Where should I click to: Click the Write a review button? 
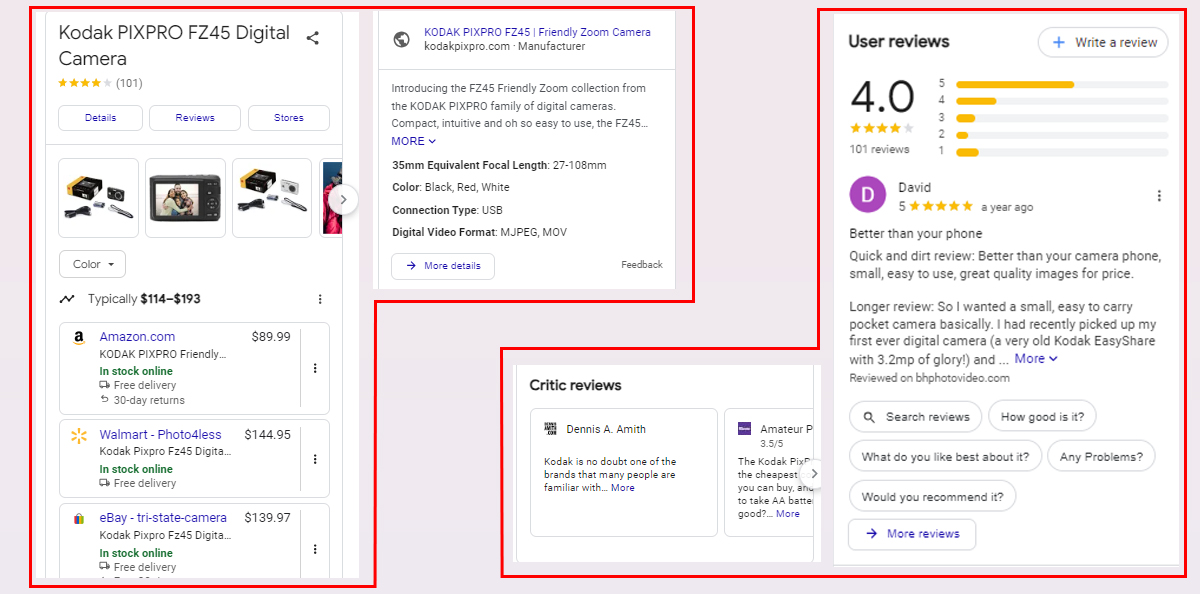pyautogui.click(x=1102, y=42)
